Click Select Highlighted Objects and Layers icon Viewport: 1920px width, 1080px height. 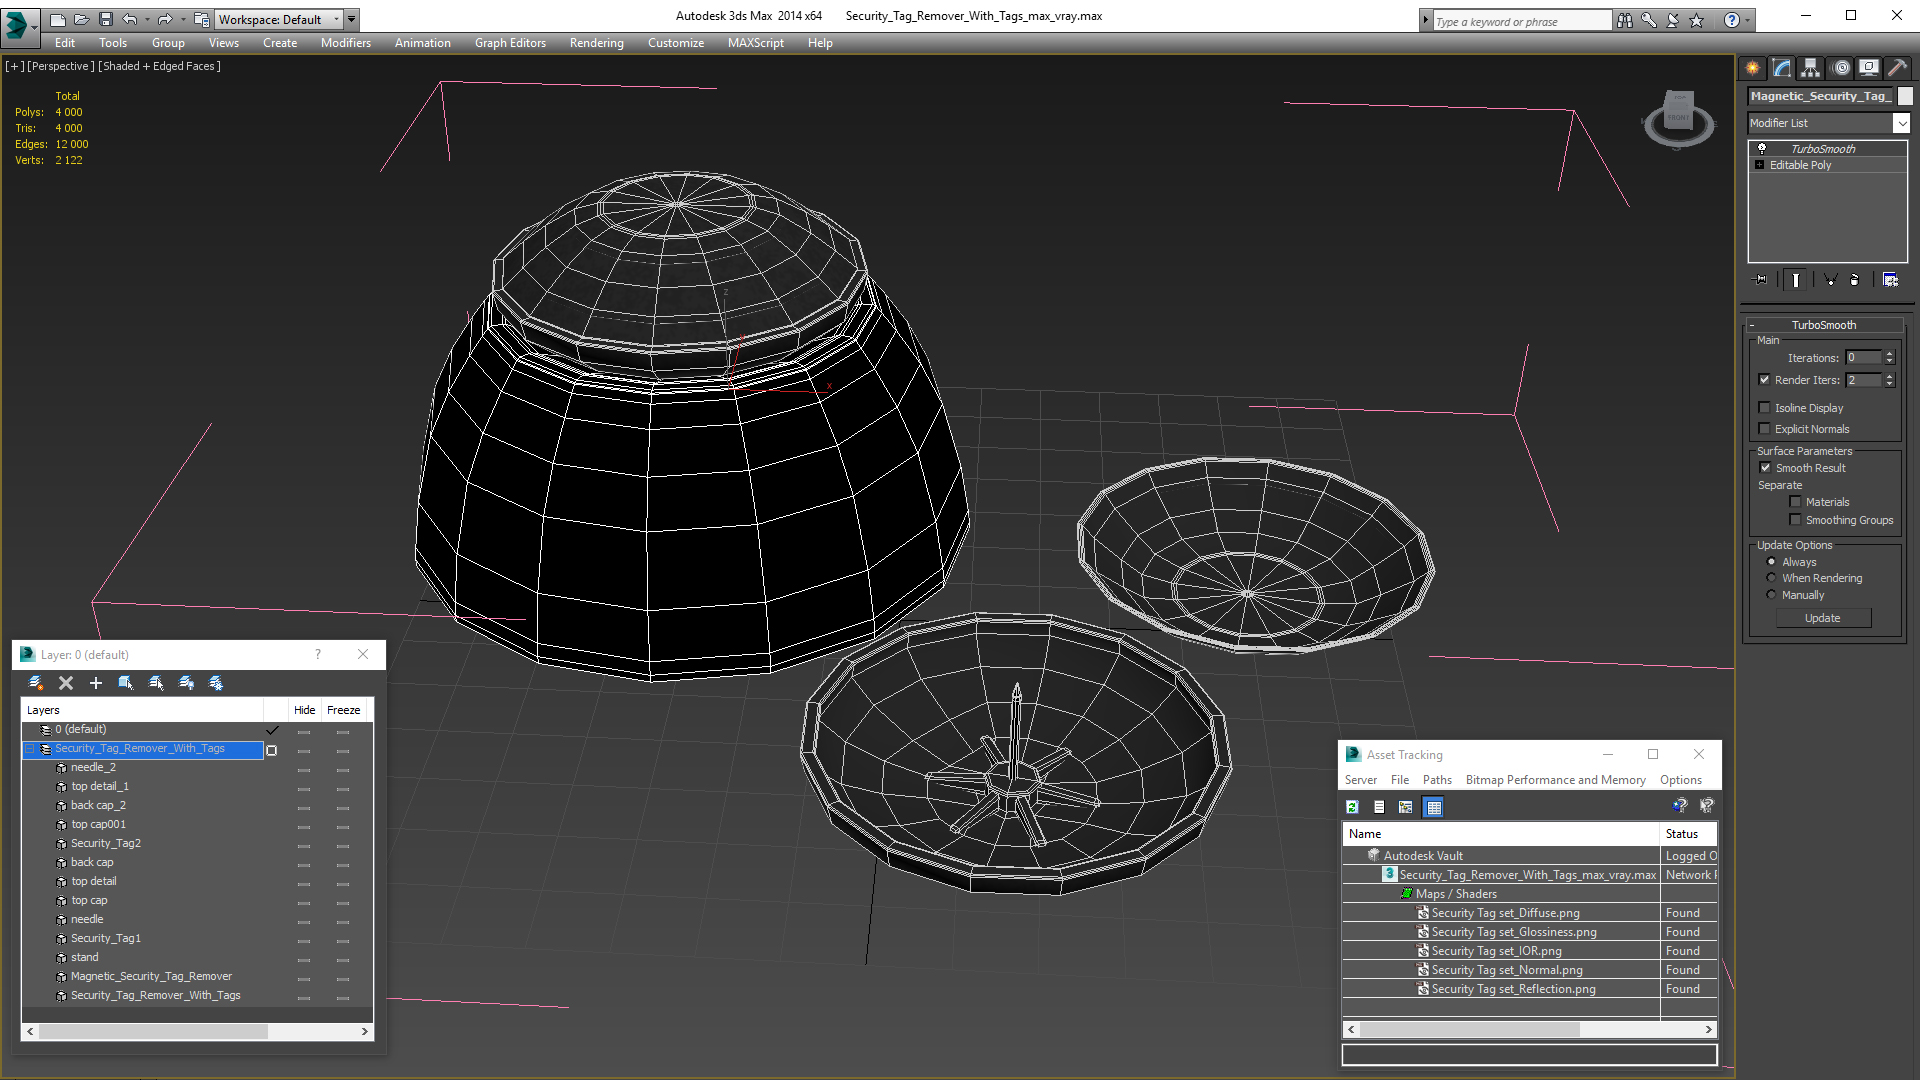[126, 683]
